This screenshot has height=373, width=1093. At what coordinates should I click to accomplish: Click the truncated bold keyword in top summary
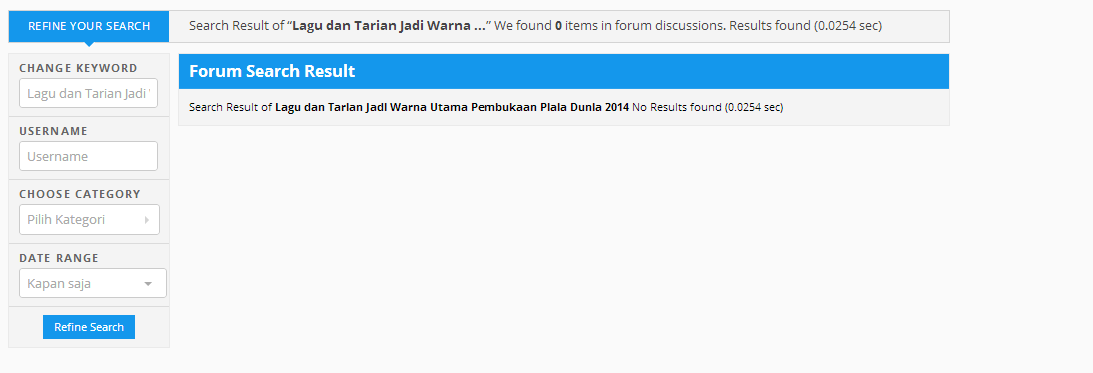click(x=389, y=26)
